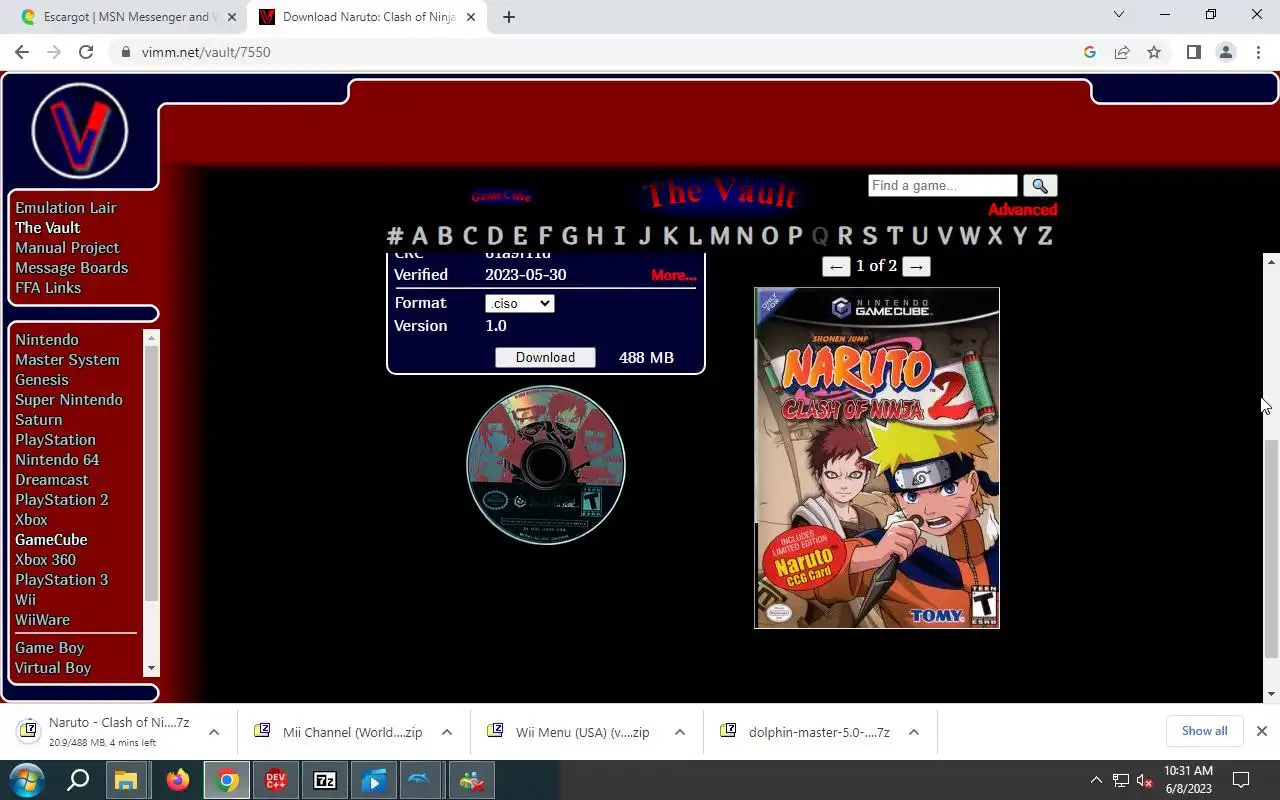Image resolution: width=1280 pixels, height=800 pixels.
Task: Click the address bar URL vimm.net/vault/7550
Action: 206,52
